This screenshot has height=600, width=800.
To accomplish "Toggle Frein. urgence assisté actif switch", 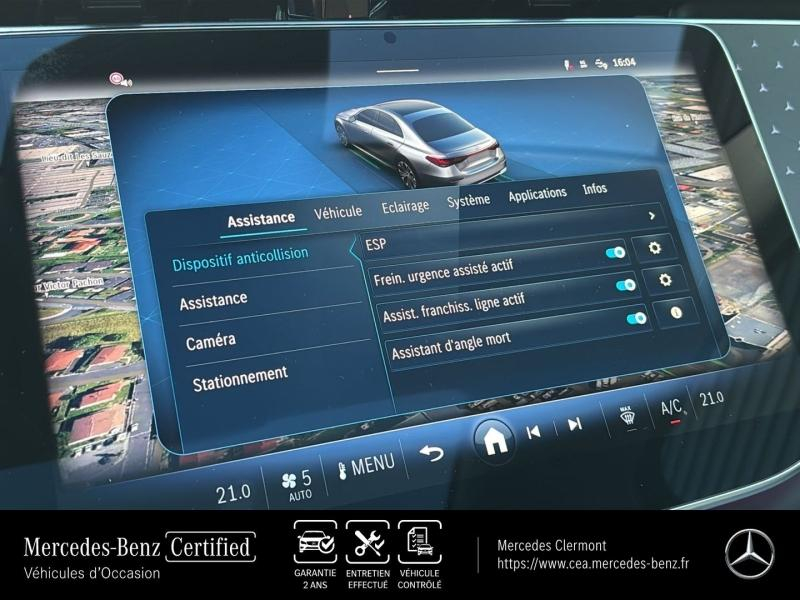I will point(616,253).
